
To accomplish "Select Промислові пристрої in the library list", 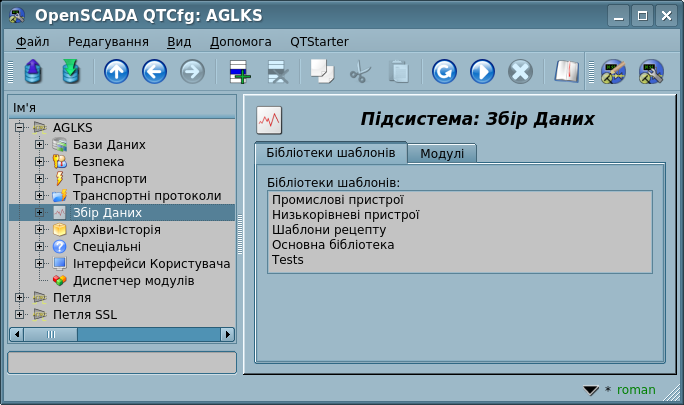I will [330, 200].
